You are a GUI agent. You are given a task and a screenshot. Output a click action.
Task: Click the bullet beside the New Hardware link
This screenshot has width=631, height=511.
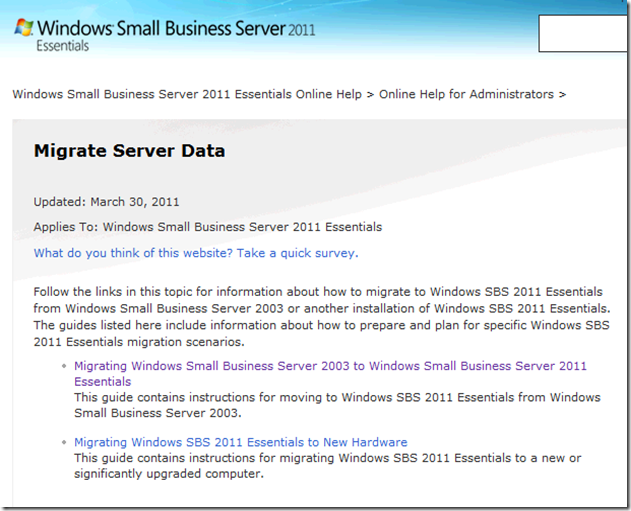63,443
